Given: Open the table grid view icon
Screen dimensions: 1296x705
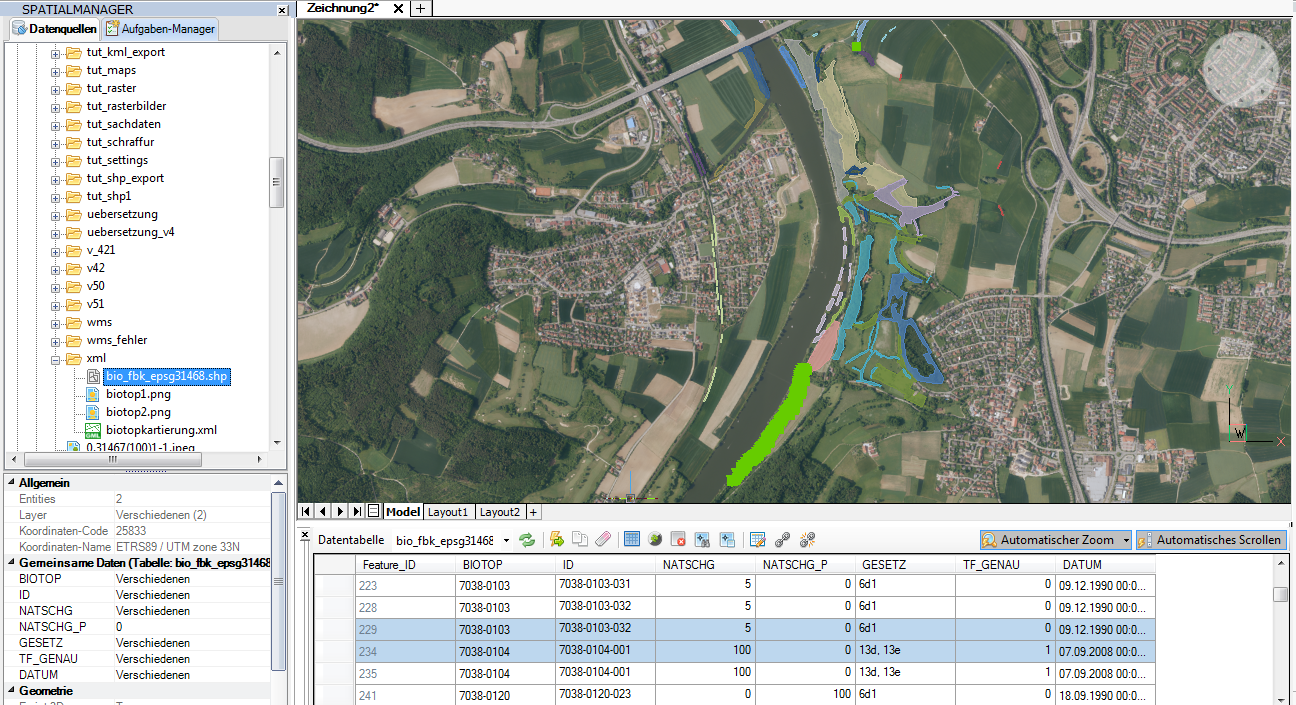Looking at the screenshot, I should [x=632, y=539].
